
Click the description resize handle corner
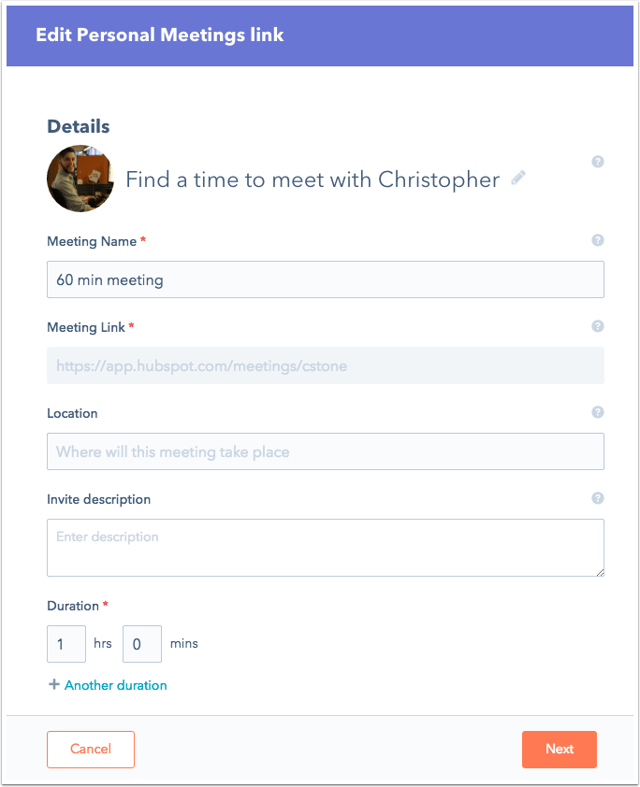[600, 573]
